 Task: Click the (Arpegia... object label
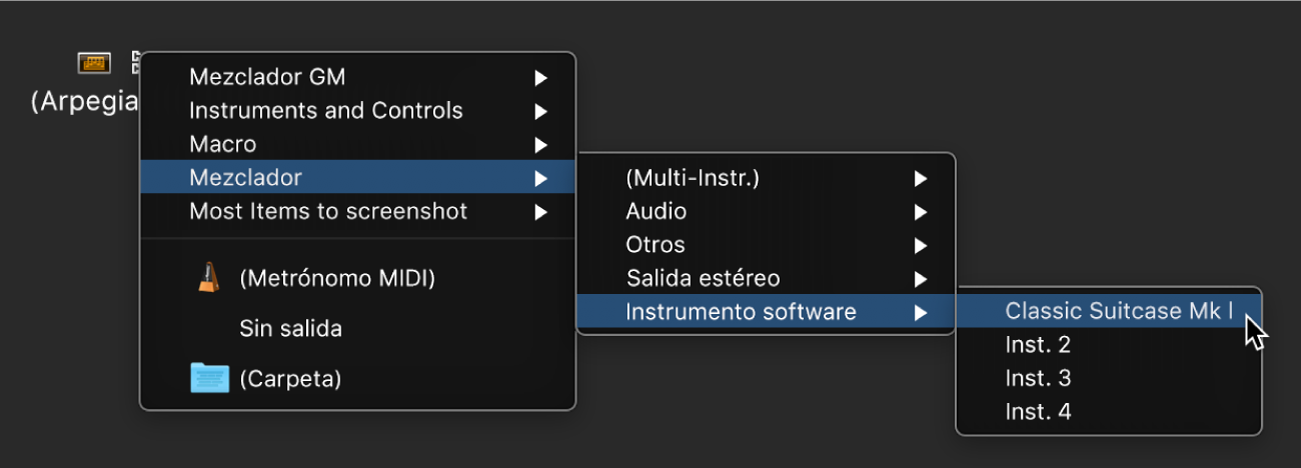click(84, 102)
